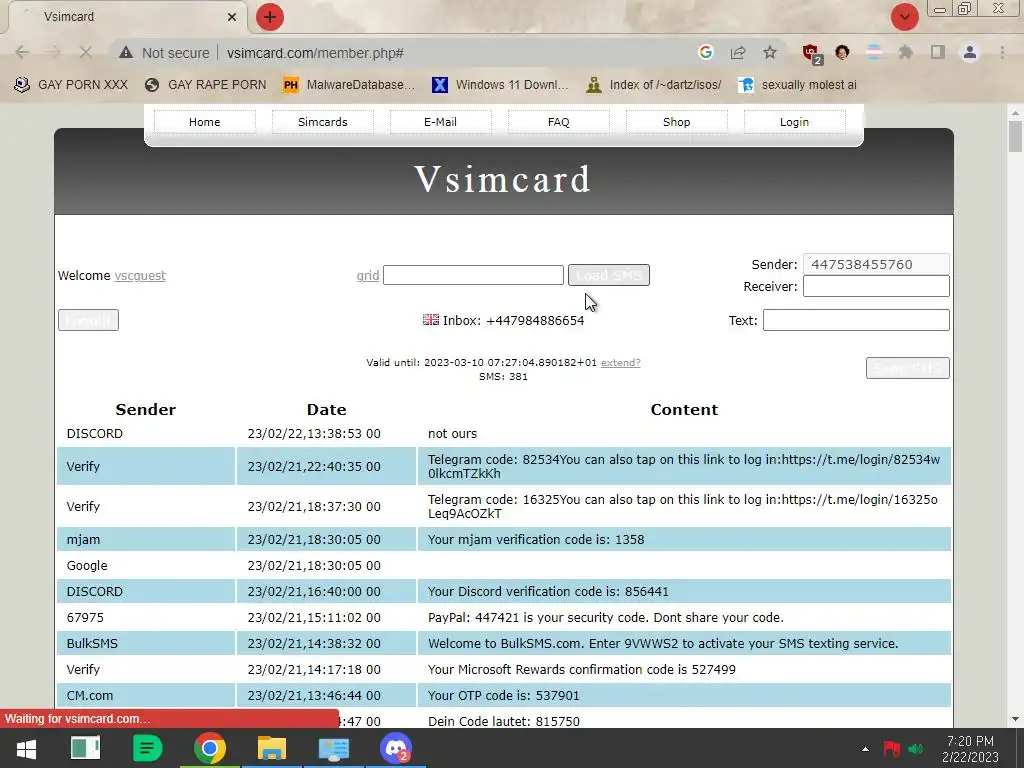Click the volume speaker tray icon
The image size is (1024, 768).
pyautogui.click(x=916, y=749)
